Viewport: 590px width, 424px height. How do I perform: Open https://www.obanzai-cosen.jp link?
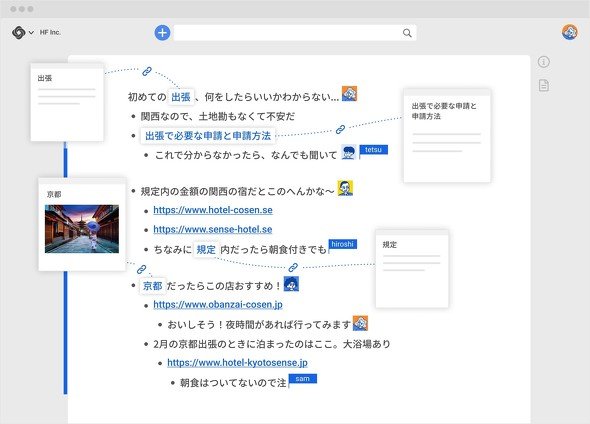click(218, 304)
